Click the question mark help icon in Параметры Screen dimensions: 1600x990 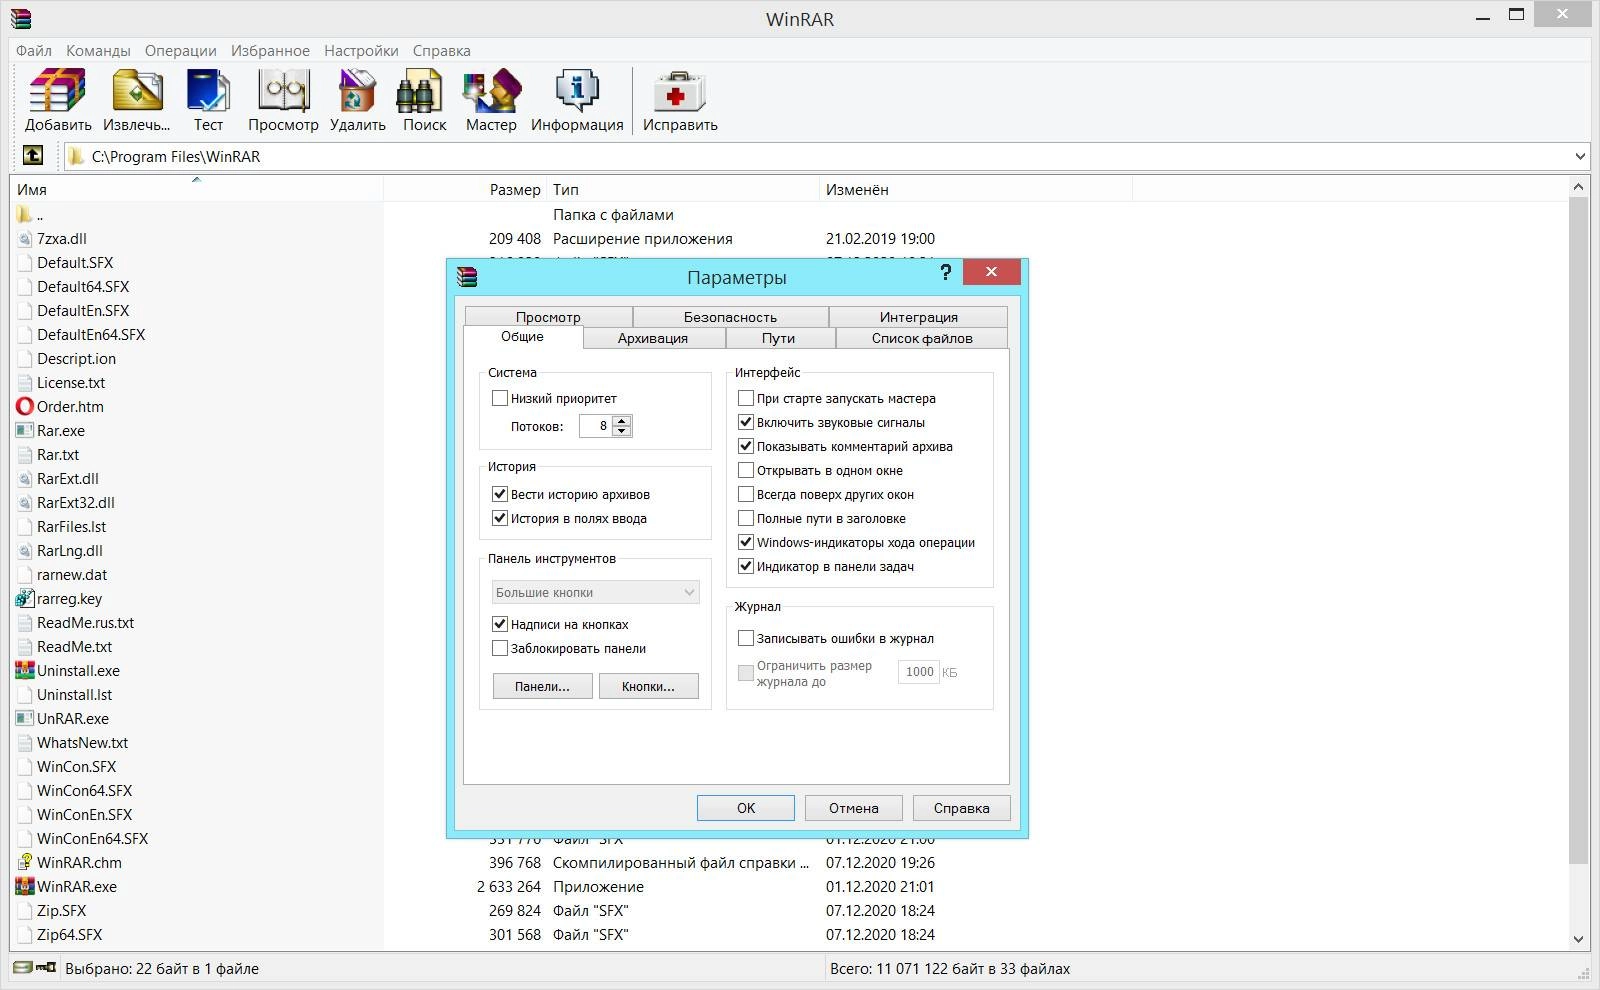tap(945, 273)
